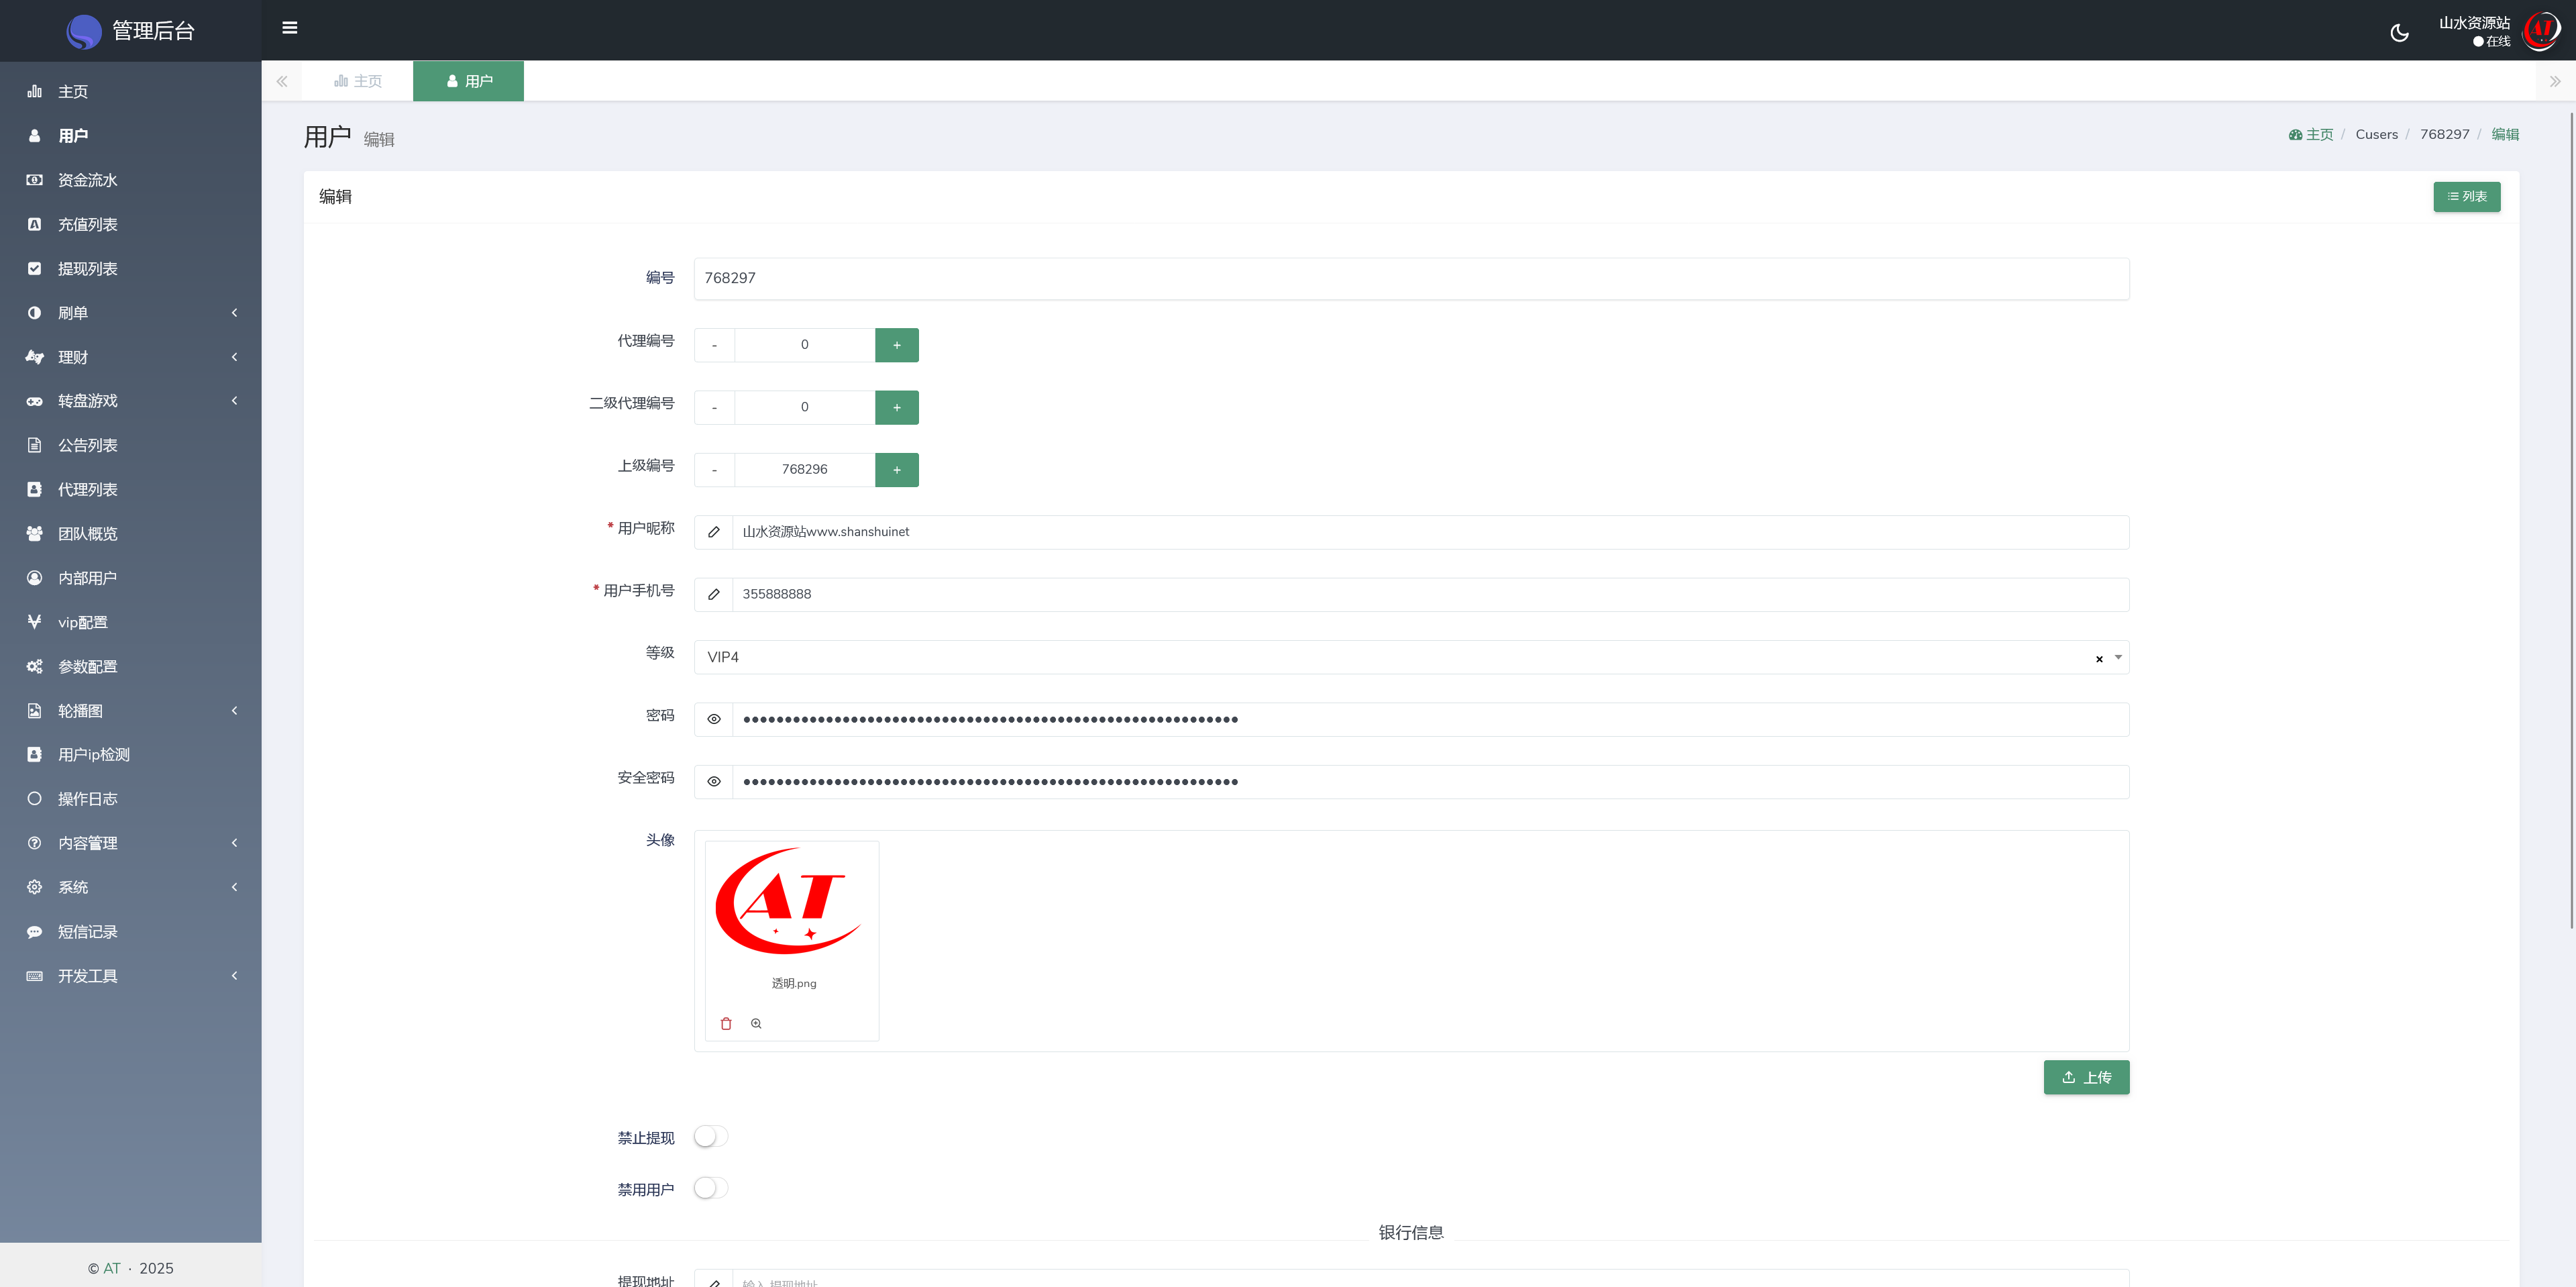Increase 上级编号 with the plus button

click(x=896, y=469)
